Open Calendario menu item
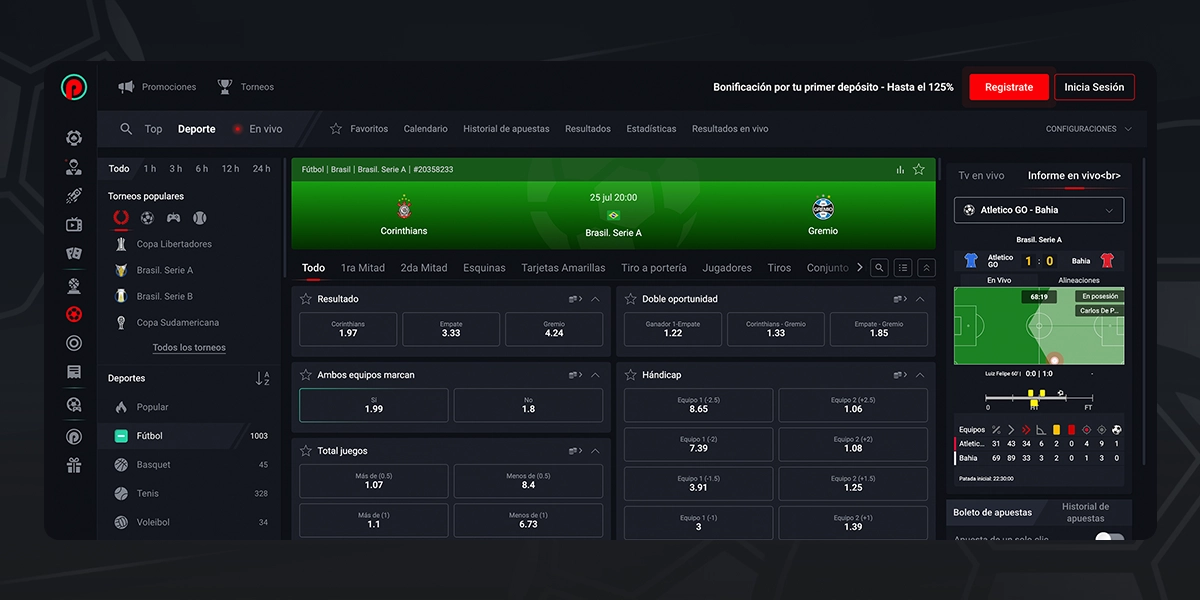 [426, 129]
